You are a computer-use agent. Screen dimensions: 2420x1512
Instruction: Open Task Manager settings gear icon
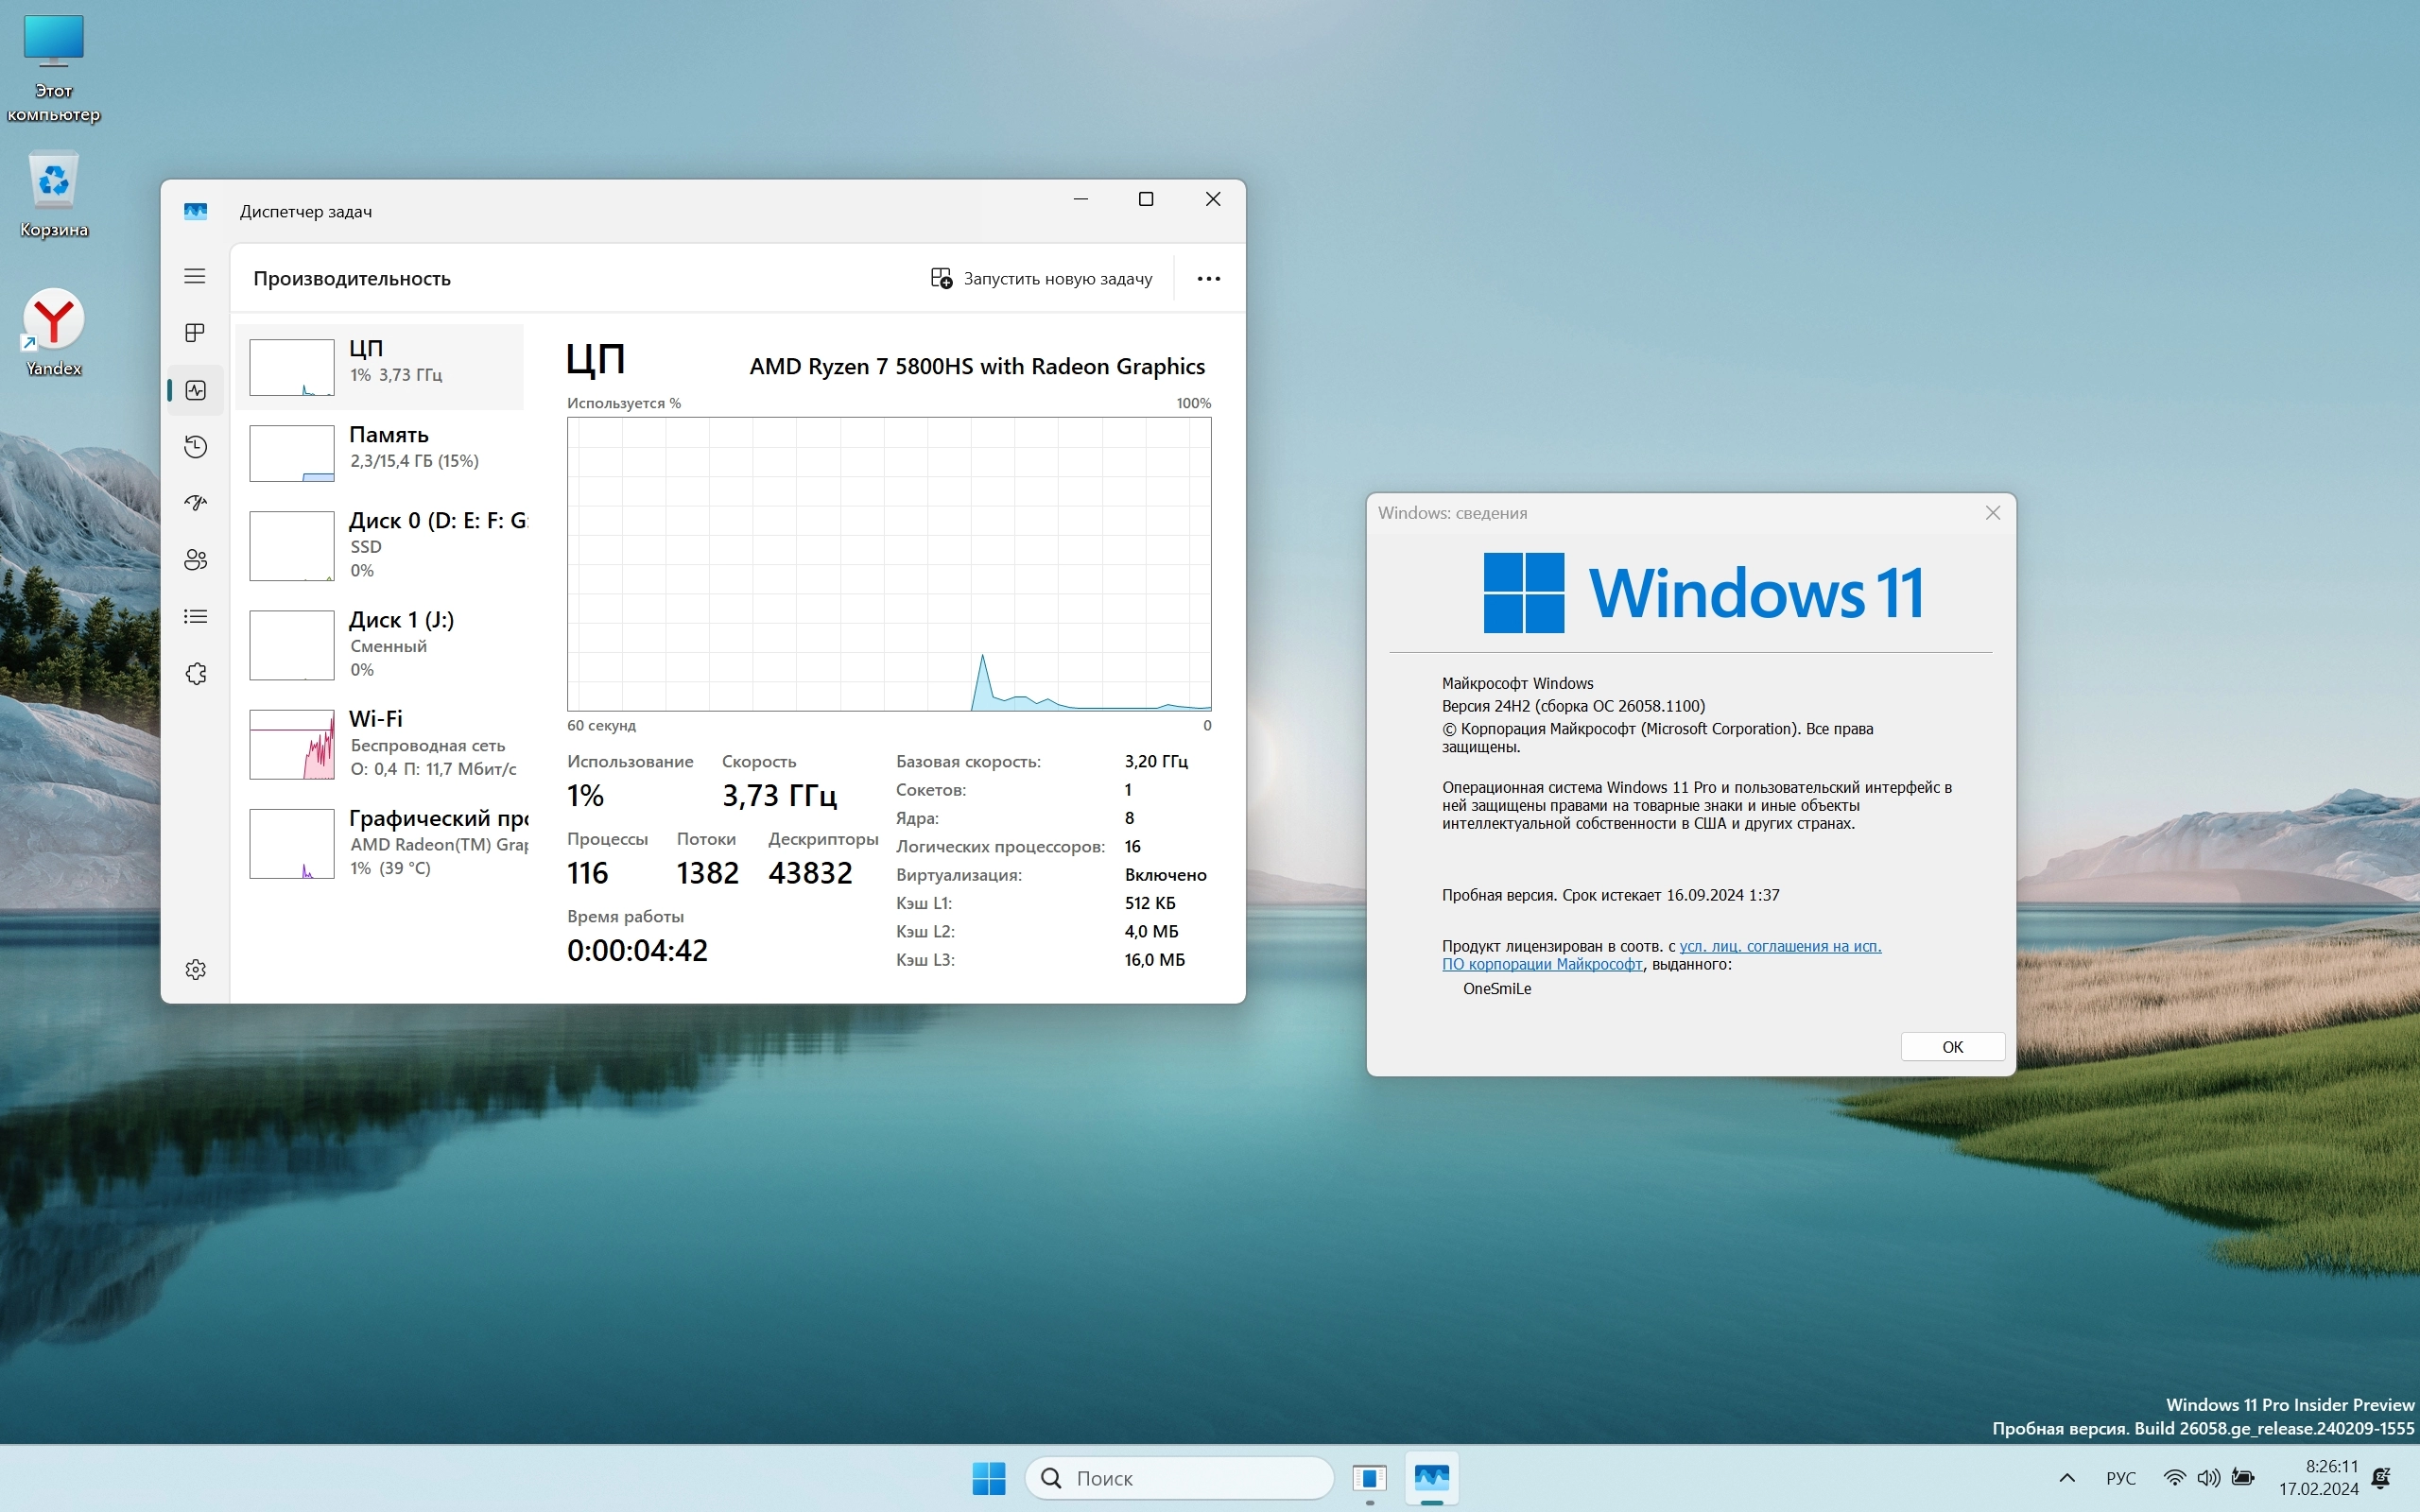[195, 969]
